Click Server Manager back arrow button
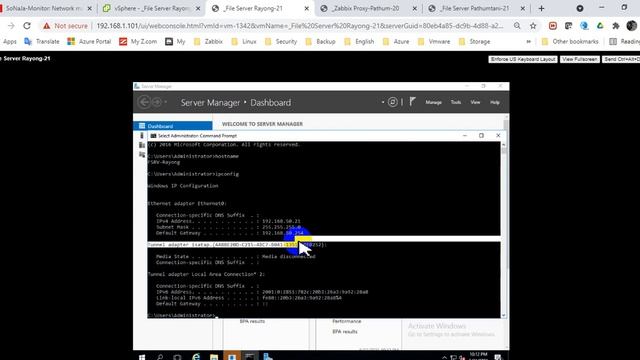Viewport: 640px width, 360px height. (x=144, y=102)
